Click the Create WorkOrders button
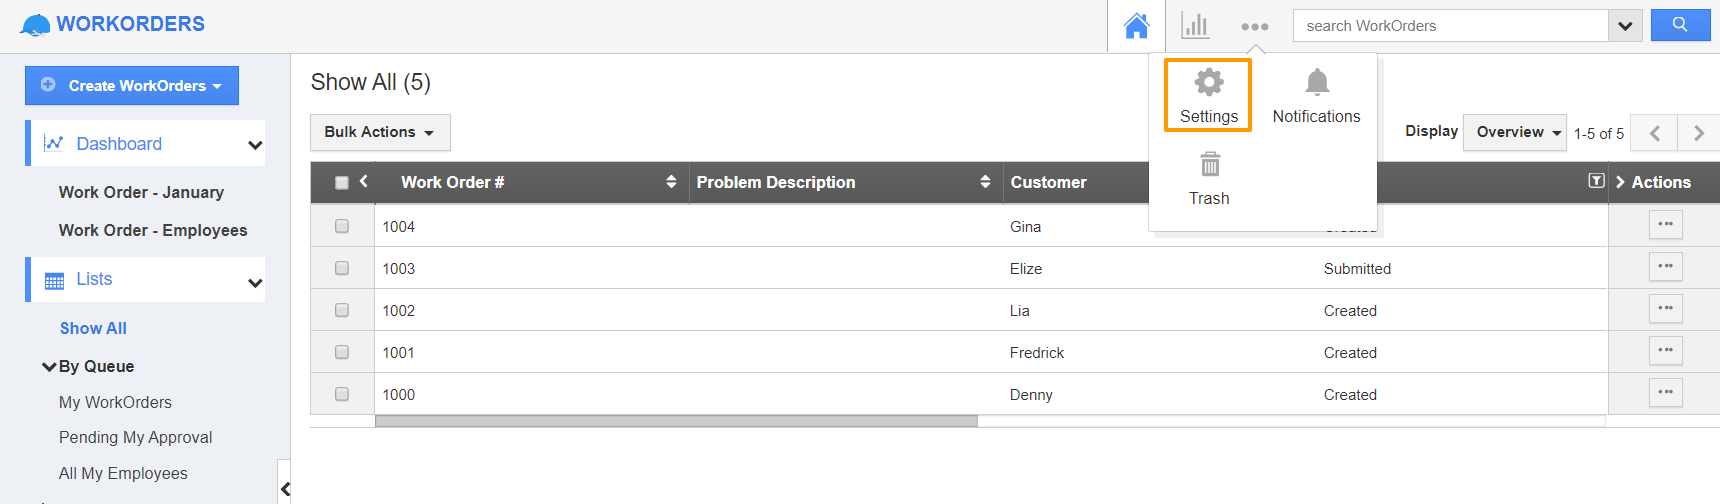This screenshot has width=1720, height=504. click(132, 86)
